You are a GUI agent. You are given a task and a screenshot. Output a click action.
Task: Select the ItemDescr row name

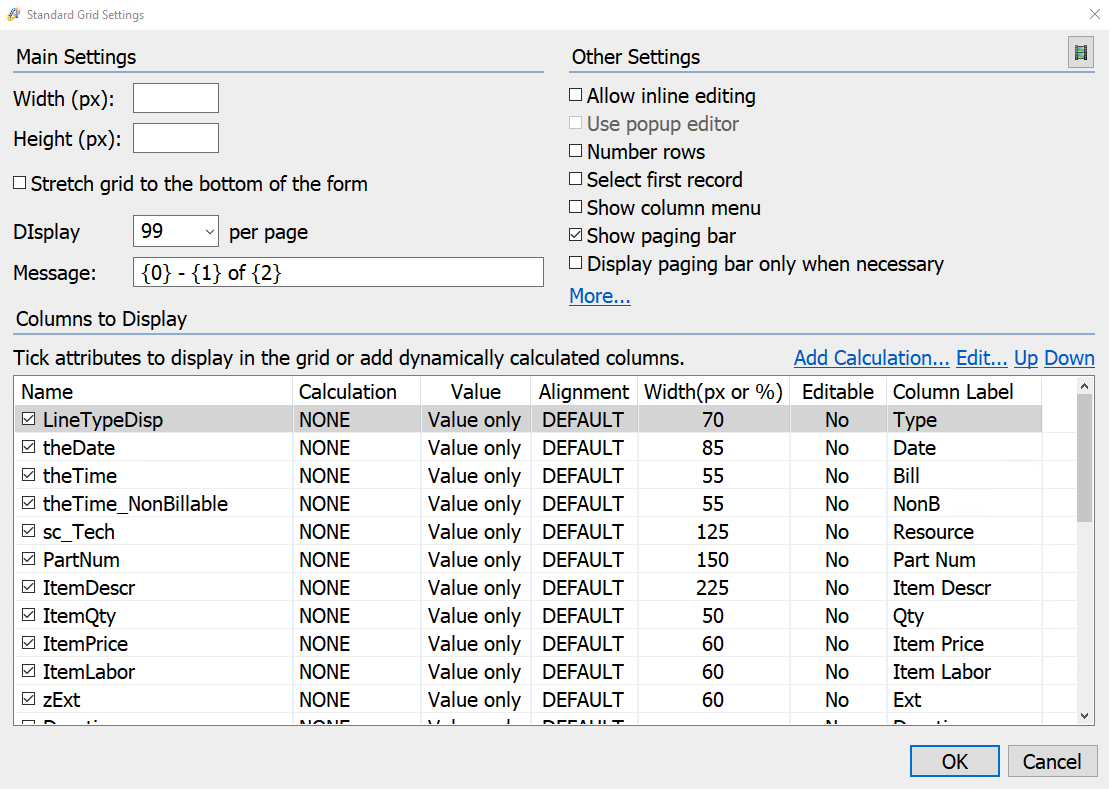coord(89,588)
